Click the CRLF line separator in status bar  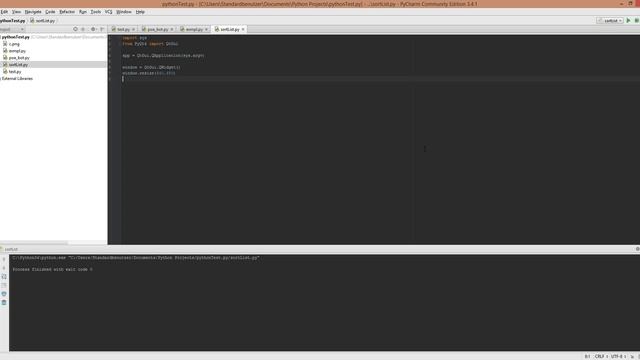pos(601,356)
